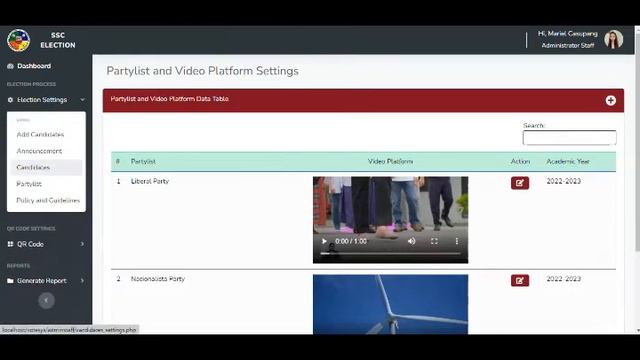Open Liberal Party video more options

457,241
